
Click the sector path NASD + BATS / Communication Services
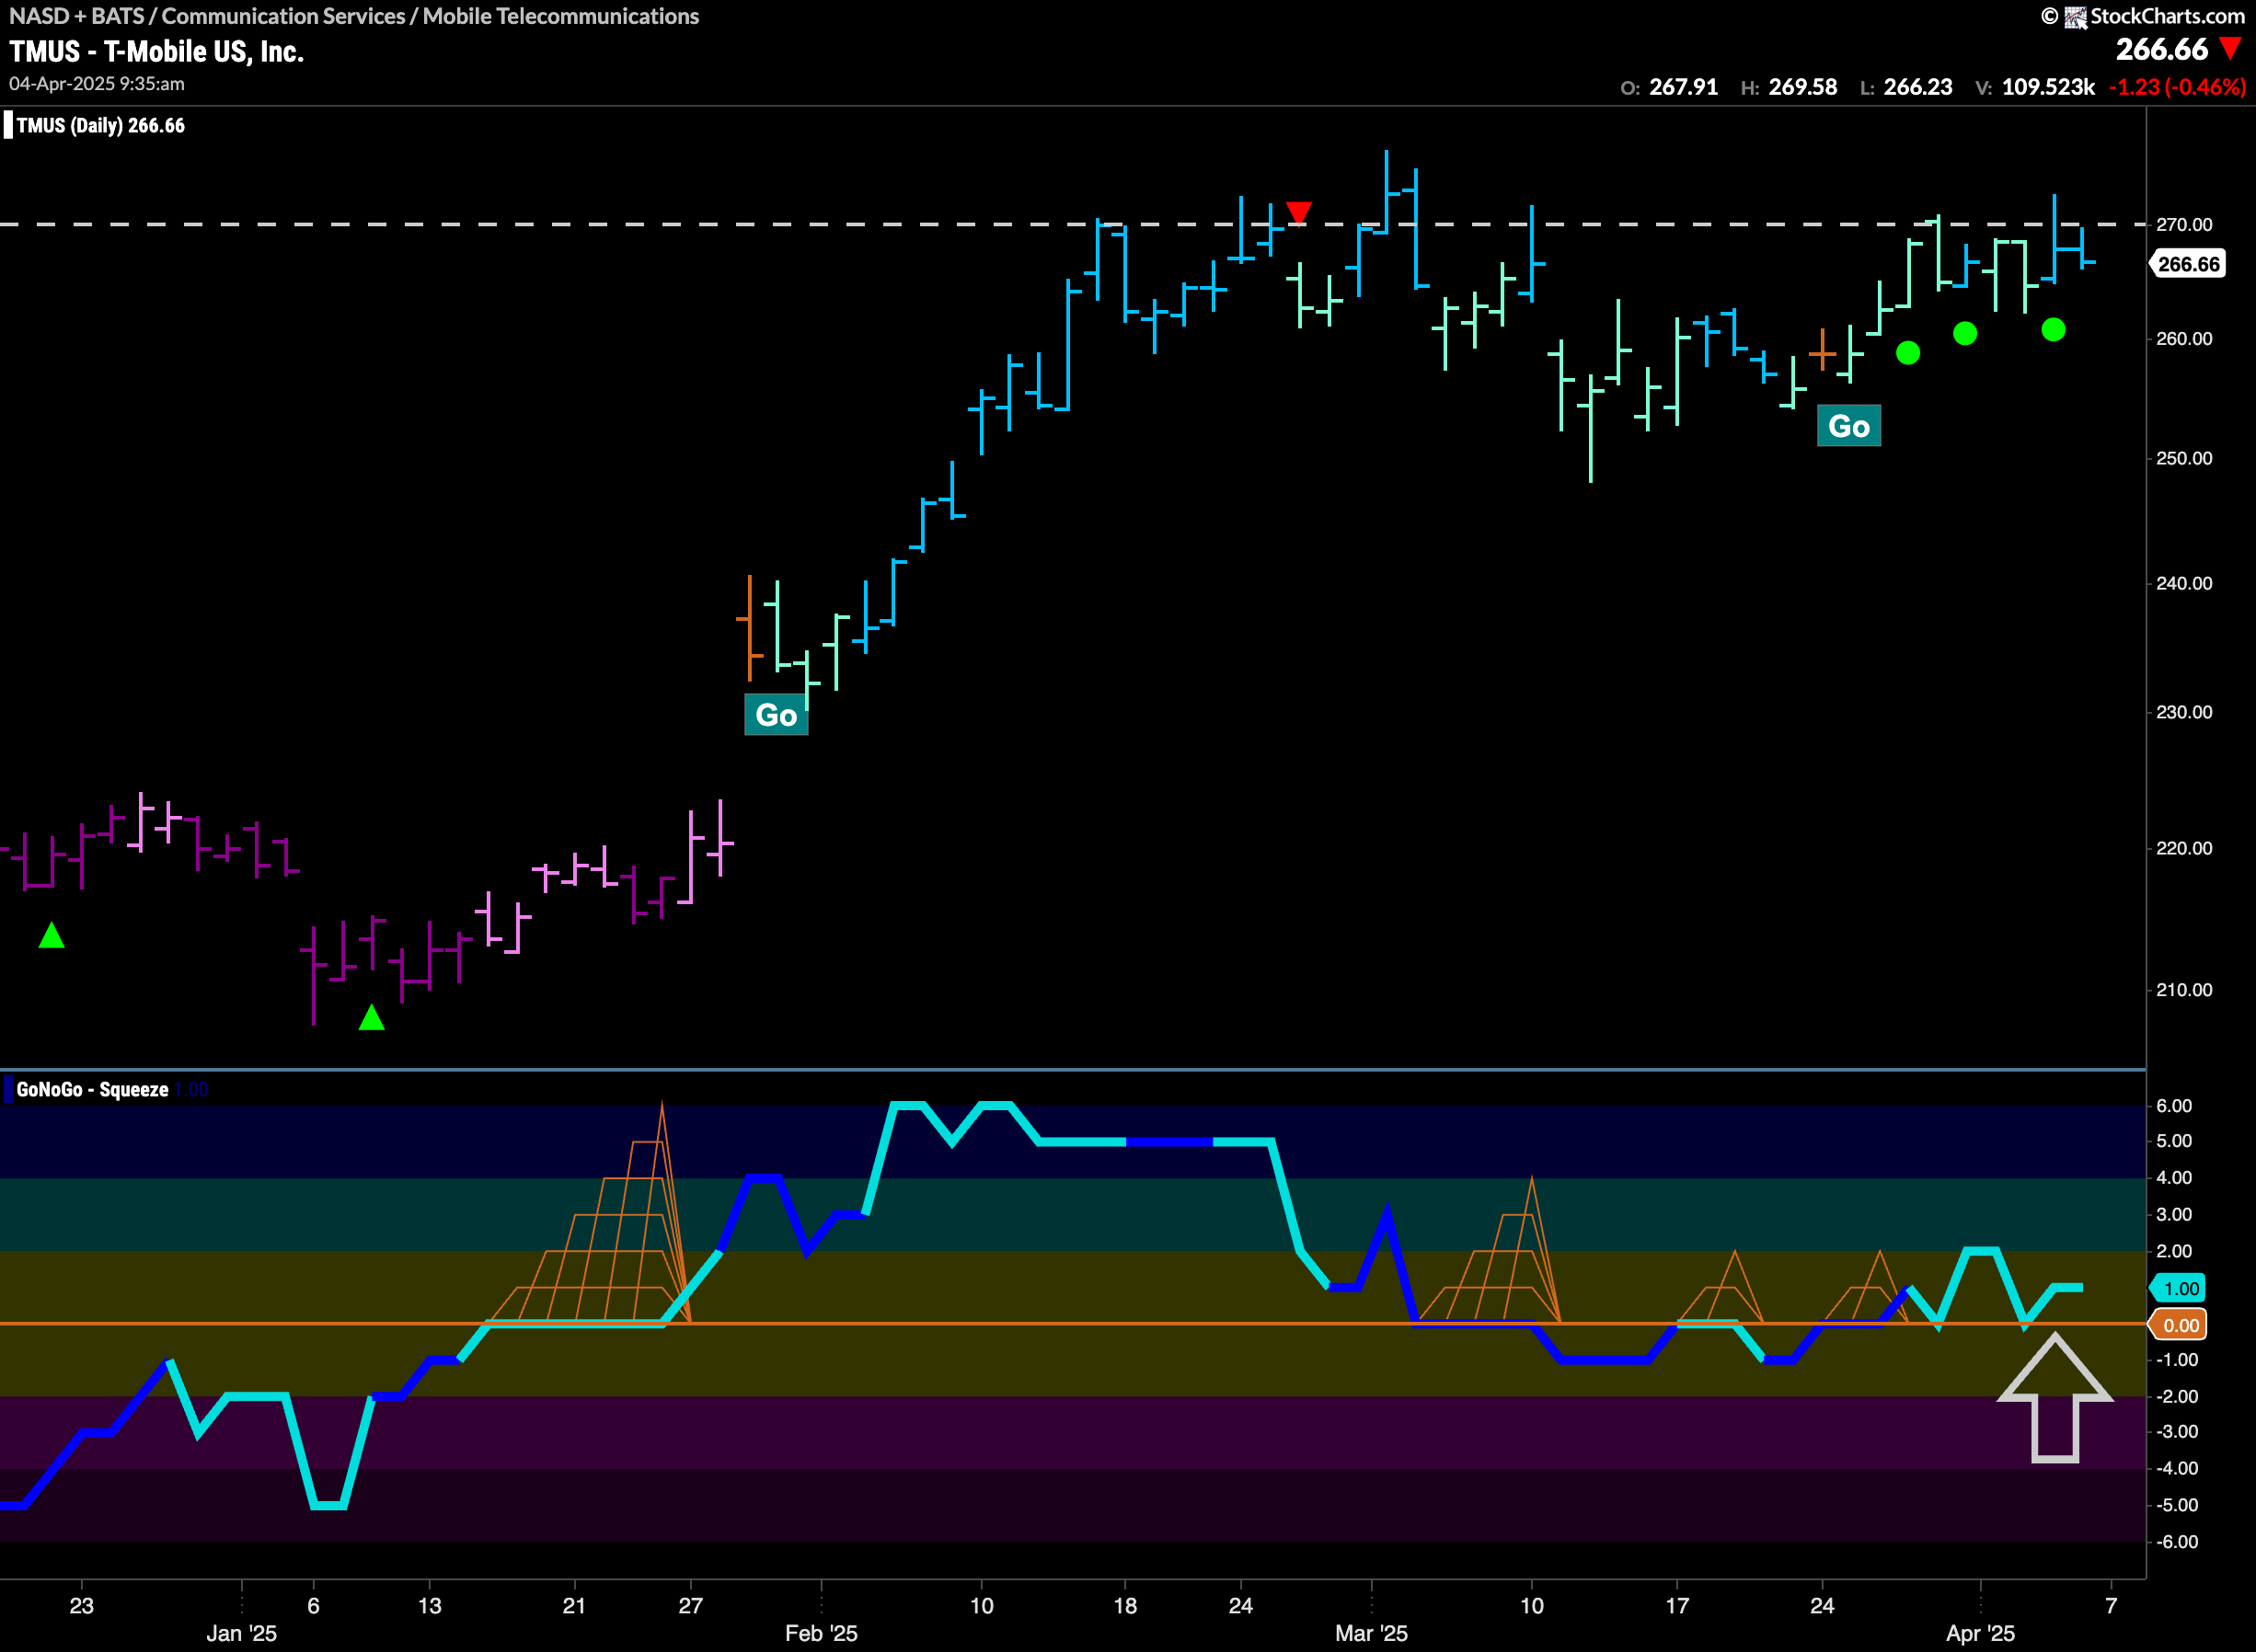coord(207,16)
